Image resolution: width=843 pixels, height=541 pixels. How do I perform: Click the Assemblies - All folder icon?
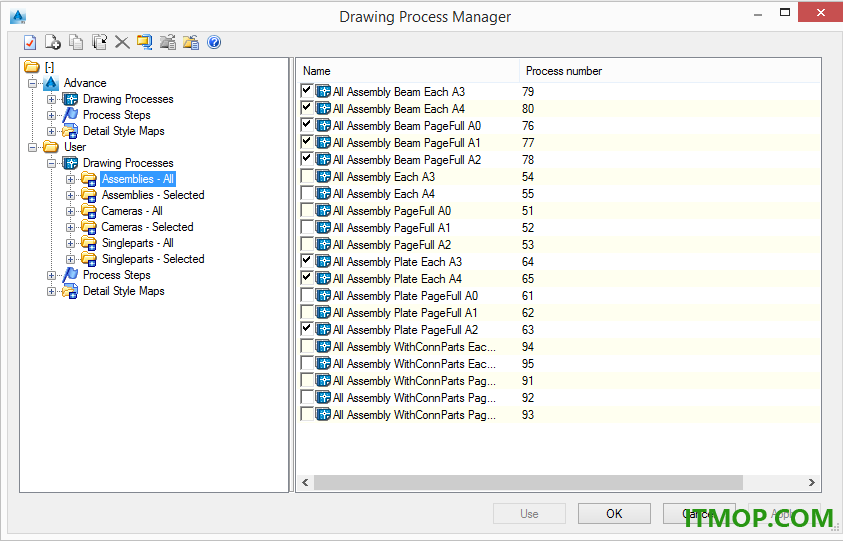click(x=89, y=179)
